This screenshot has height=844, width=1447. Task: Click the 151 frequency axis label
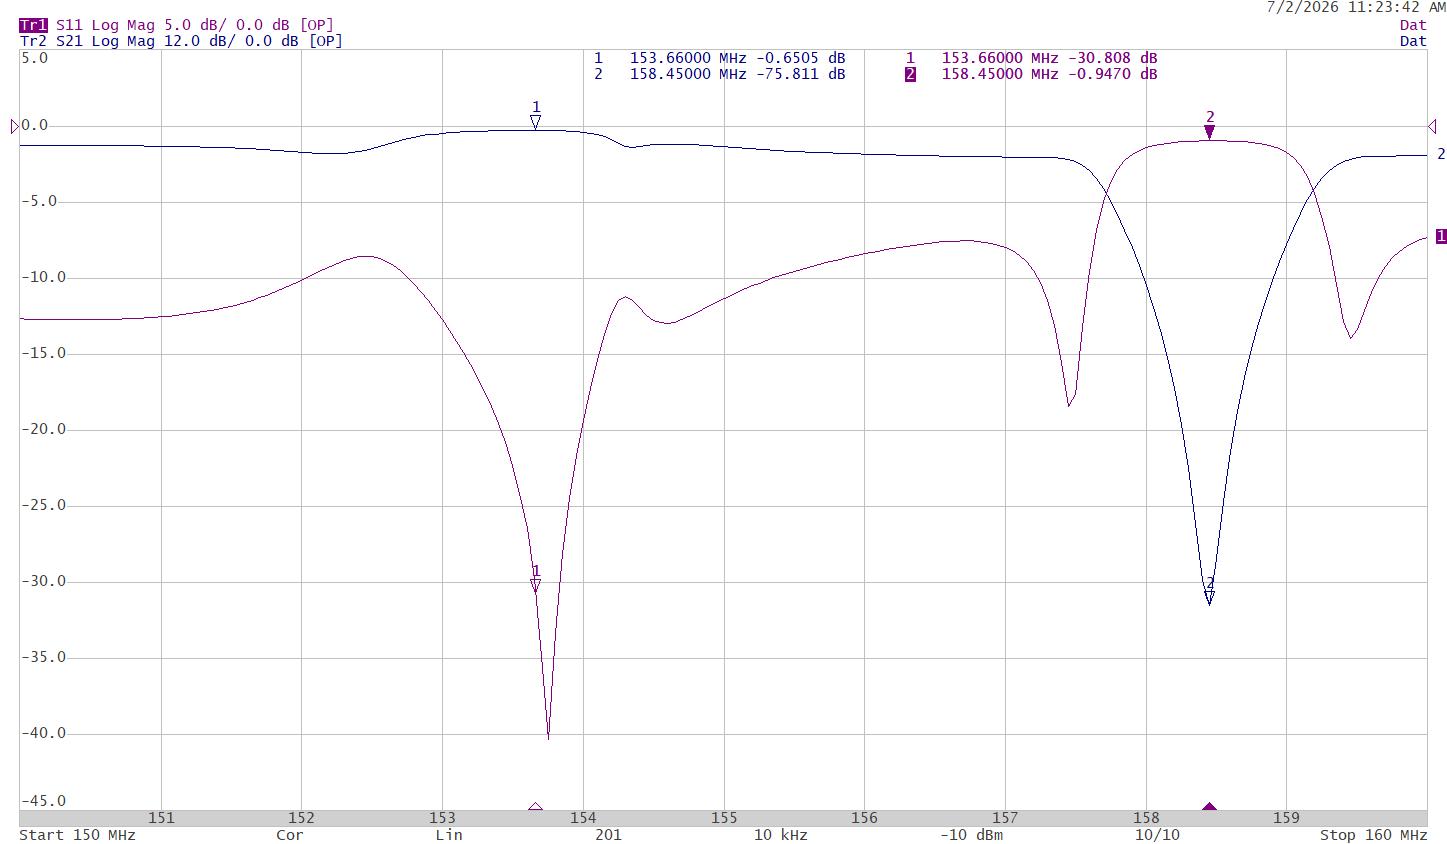click(x=161, y=818)
